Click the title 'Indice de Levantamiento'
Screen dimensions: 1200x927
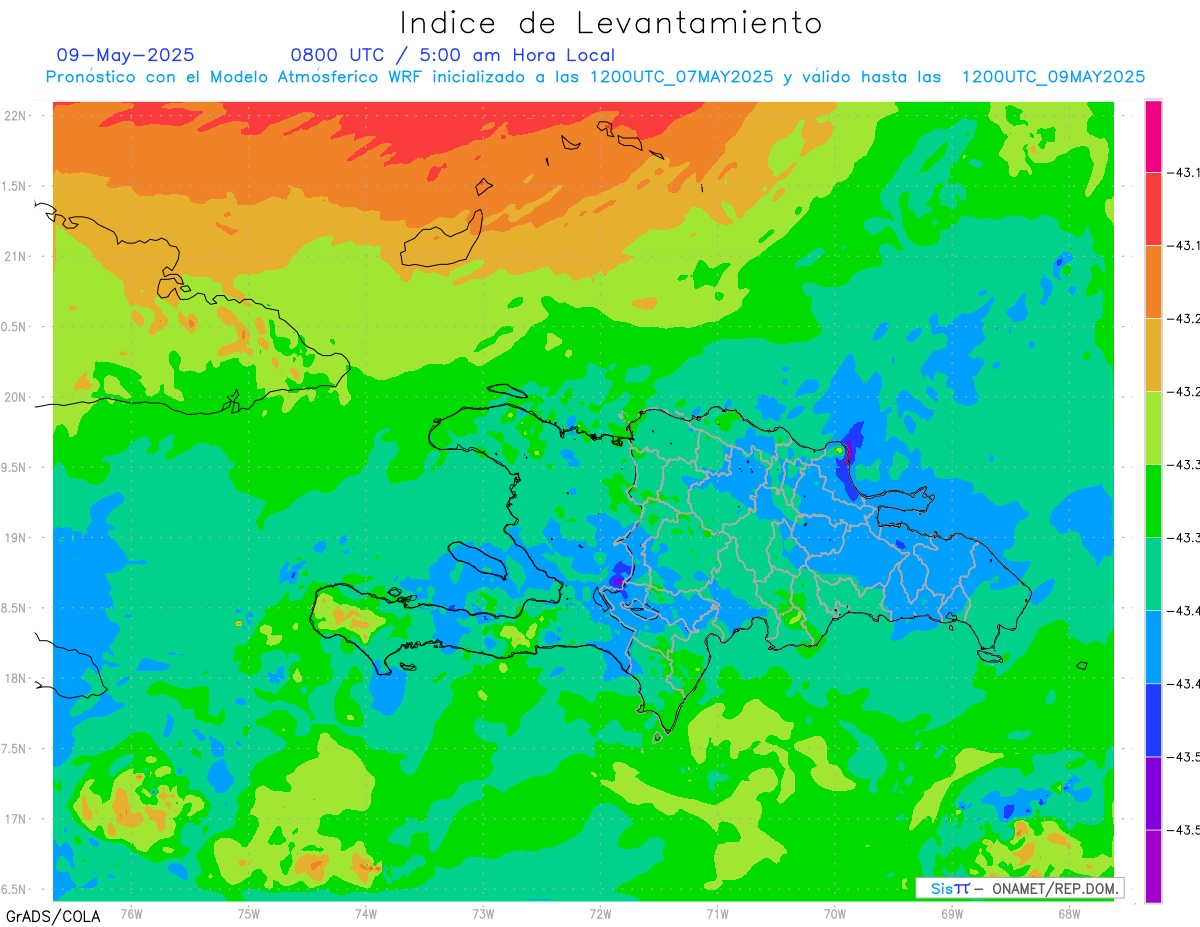(611, 23)
